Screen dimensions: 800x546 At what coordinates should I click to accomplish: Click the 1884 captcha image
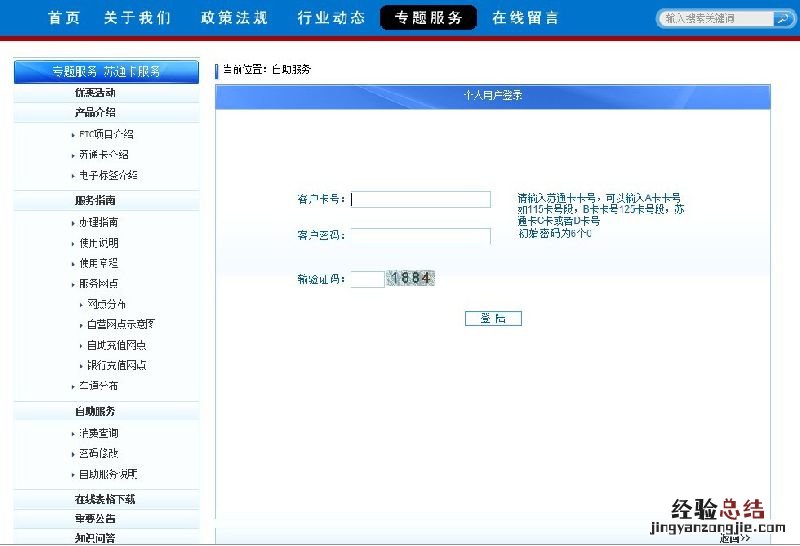pyautogui.click(x=410, y=278)
